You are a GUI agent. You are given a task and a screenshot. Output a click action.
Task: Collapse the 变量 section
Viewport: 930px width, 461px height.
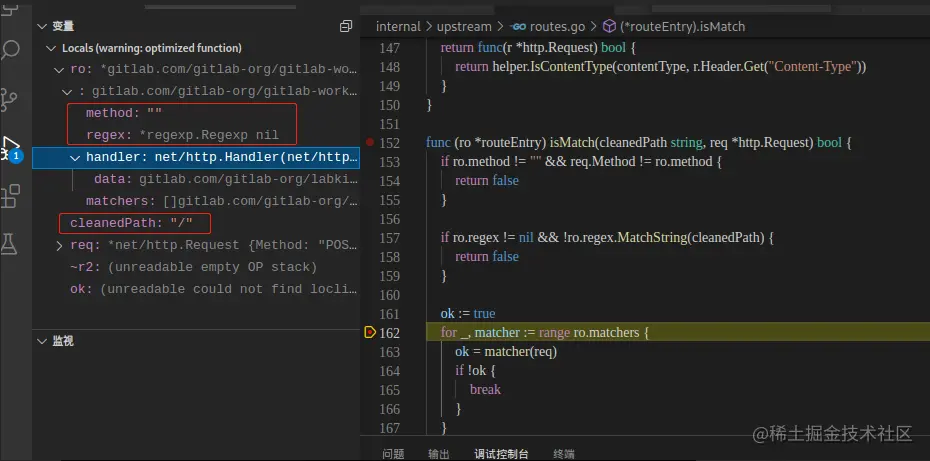pyautogui.click(x=42, y=26)
